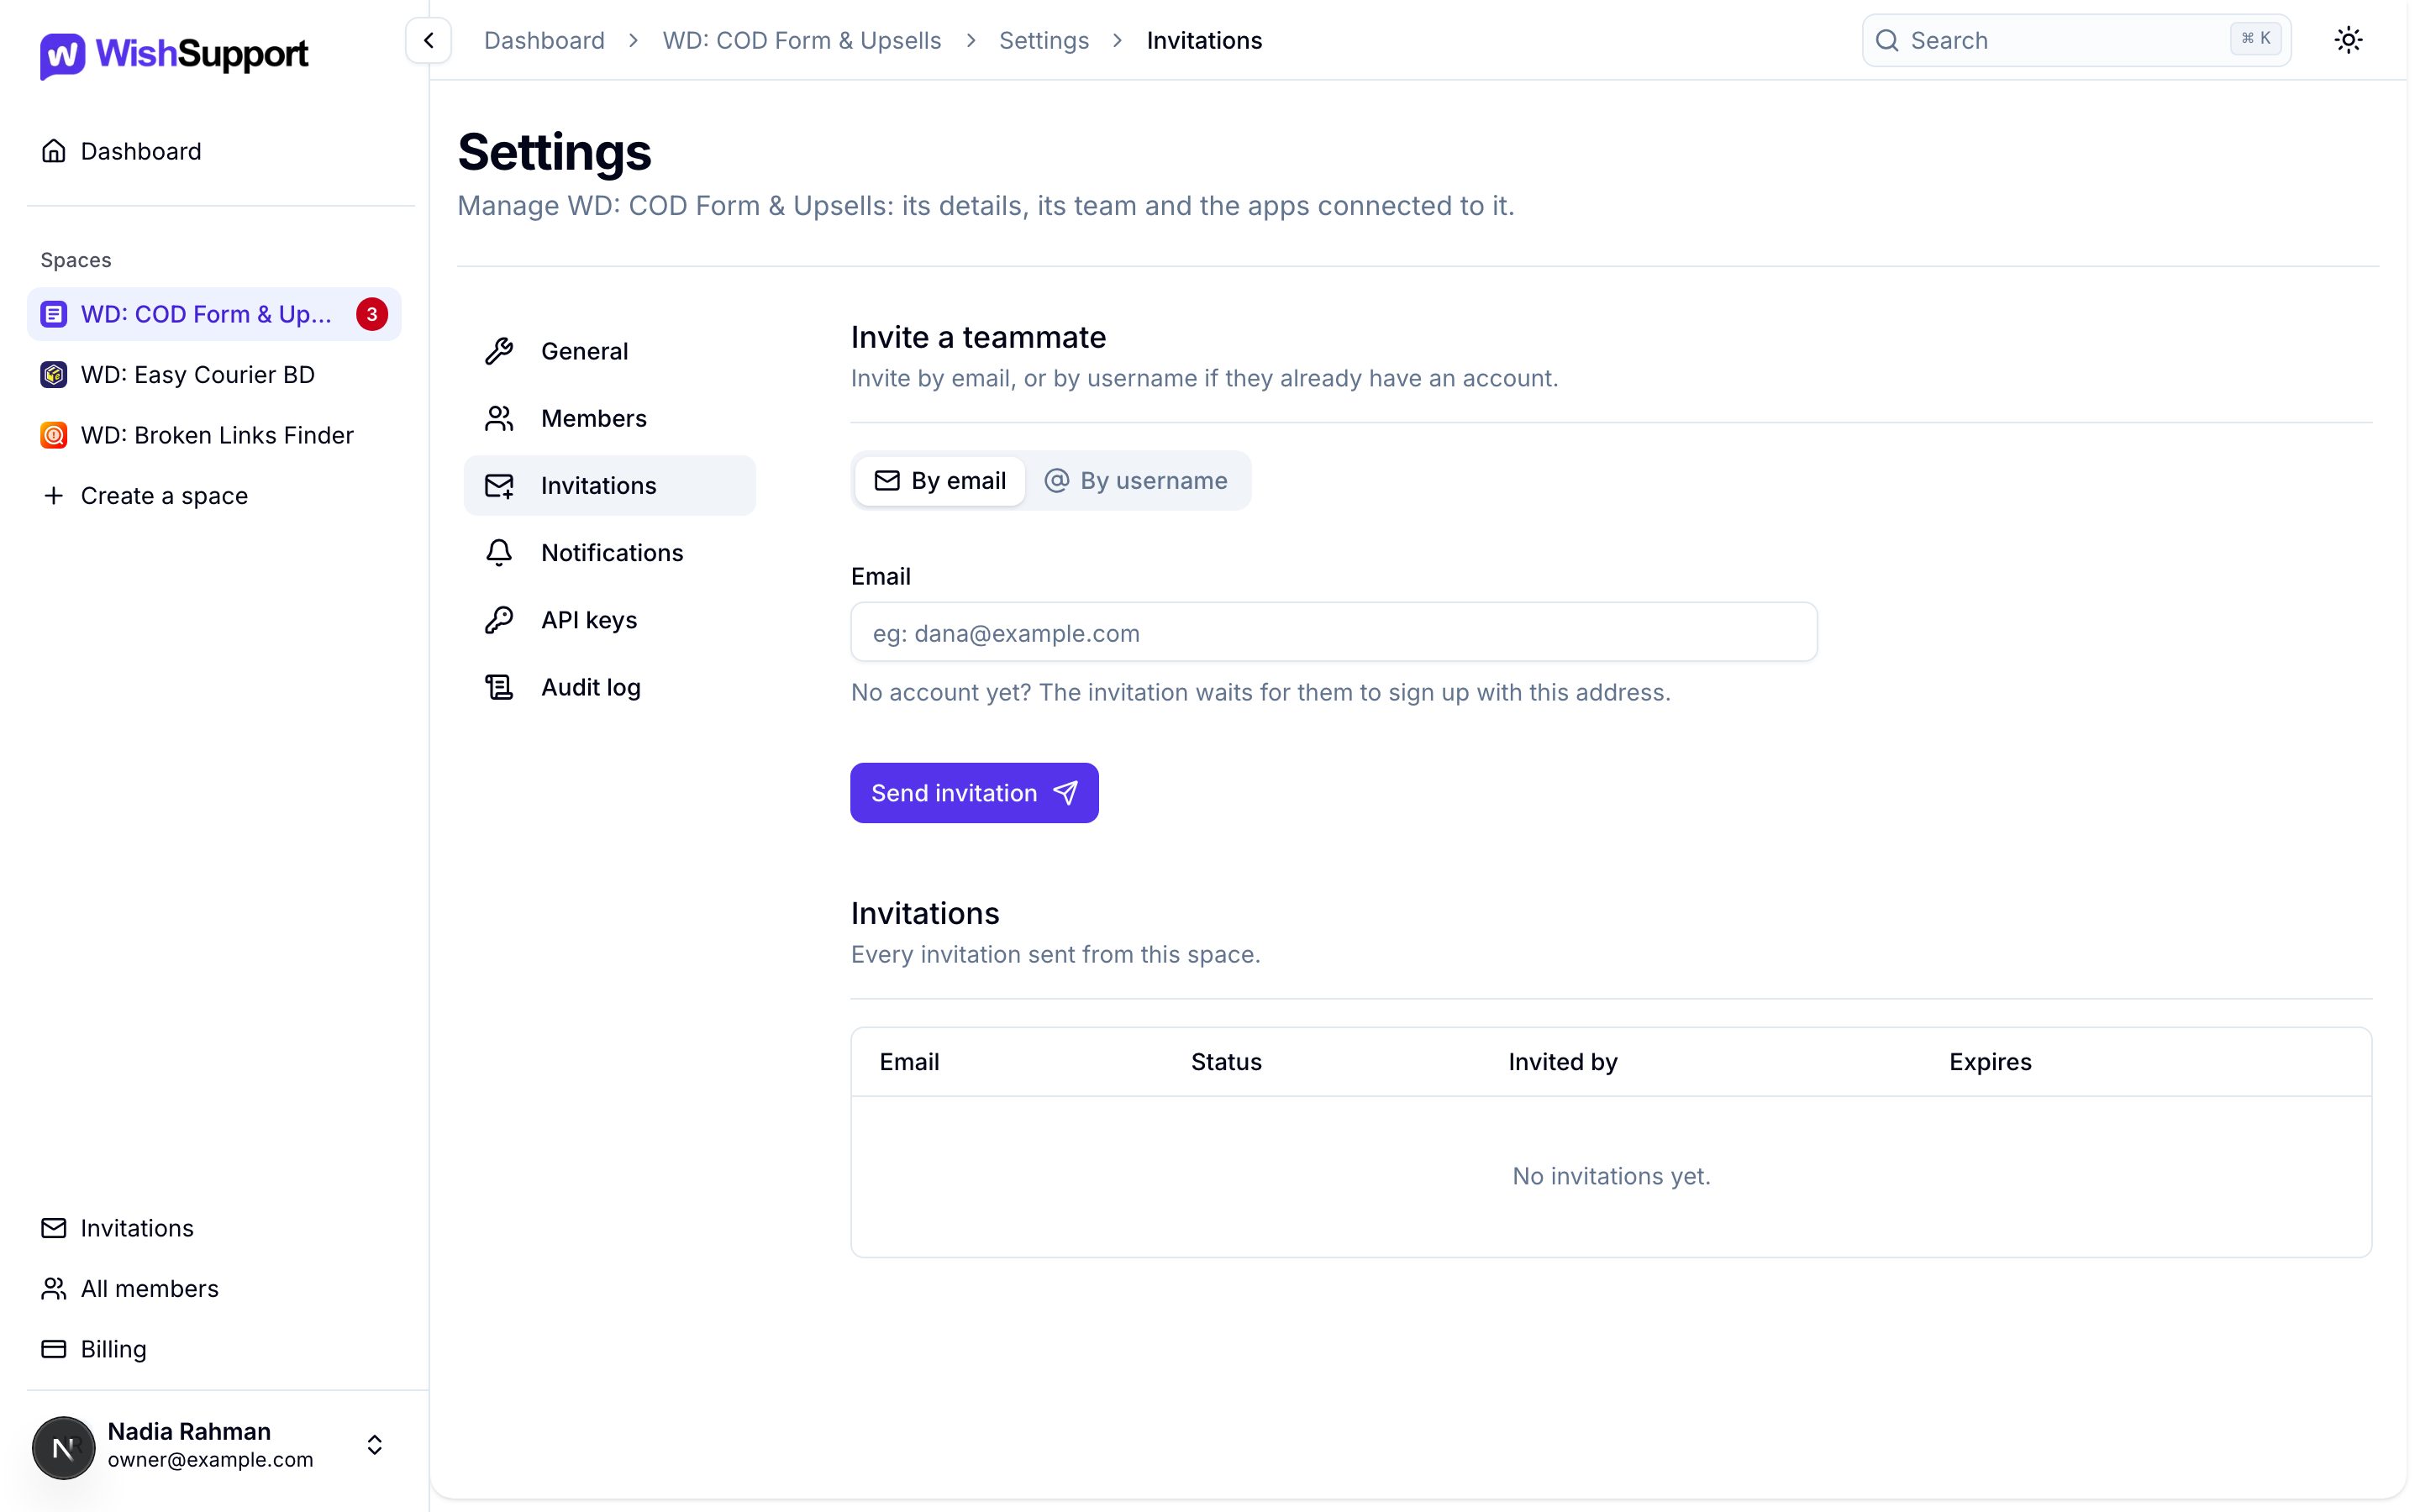Select WD: COD Form & Up... space
Viewport: 2420px width, 1512px height.
[x=214, y=314]
